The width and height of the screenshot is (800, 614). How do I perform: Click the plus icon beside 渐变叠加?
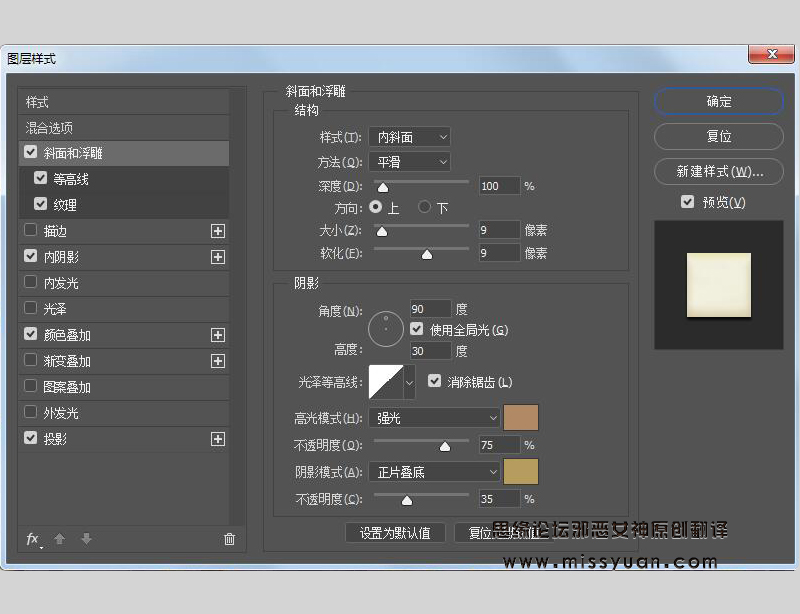(218, 361)
